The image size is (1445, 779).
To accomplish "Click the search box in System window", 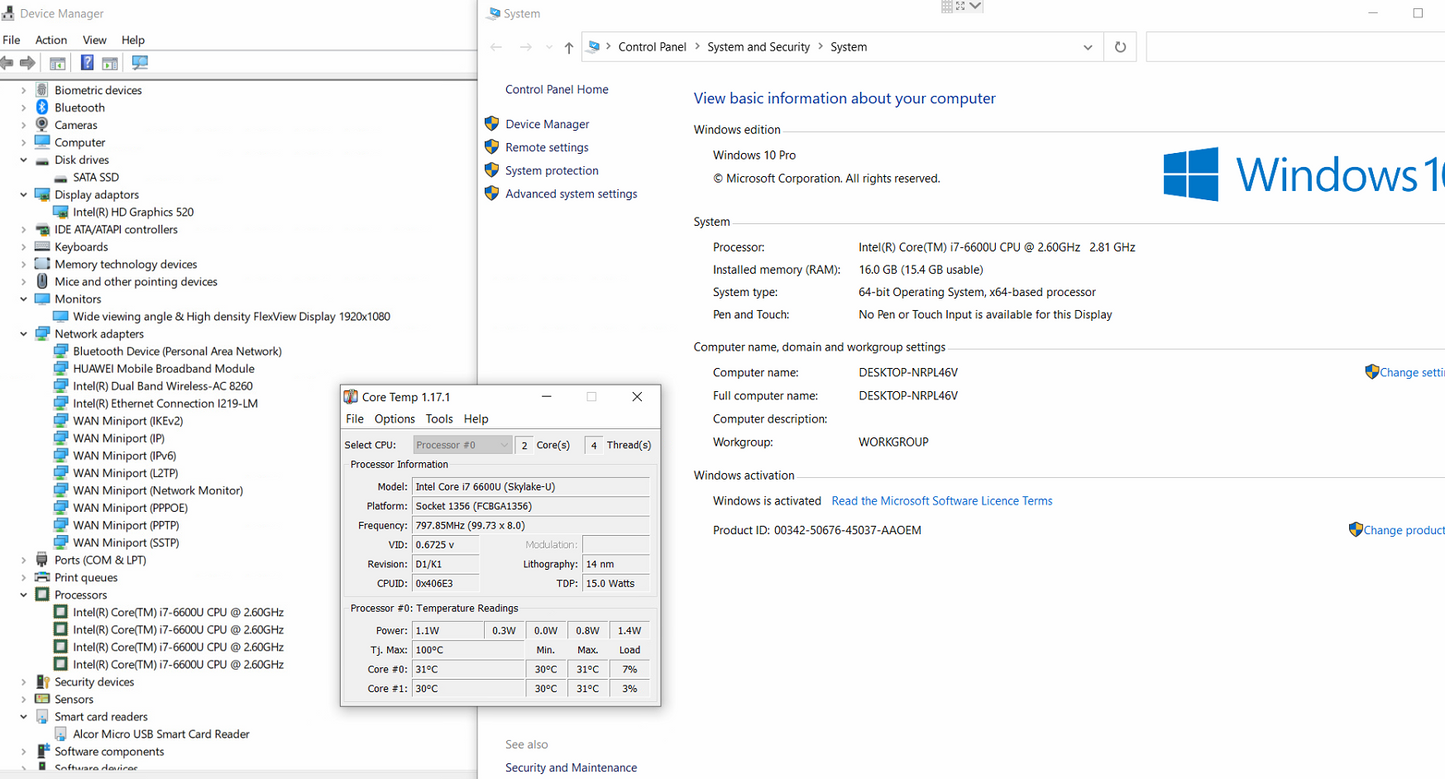I will (1295, 47).
